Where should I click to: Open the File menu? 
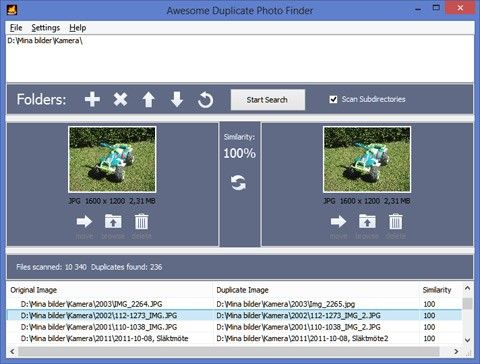tap(16, 28)
